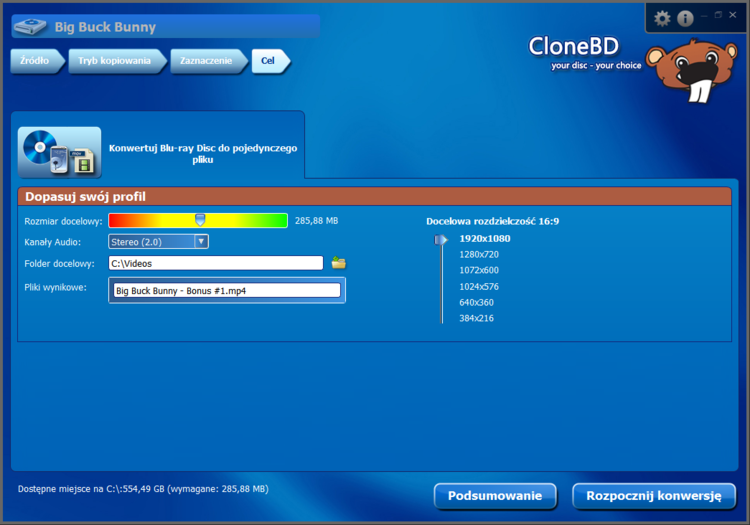This screenshot has height=525, width=750.
Task: Choose 1920x1080 resolution
Action: click(x=485, y=239)
